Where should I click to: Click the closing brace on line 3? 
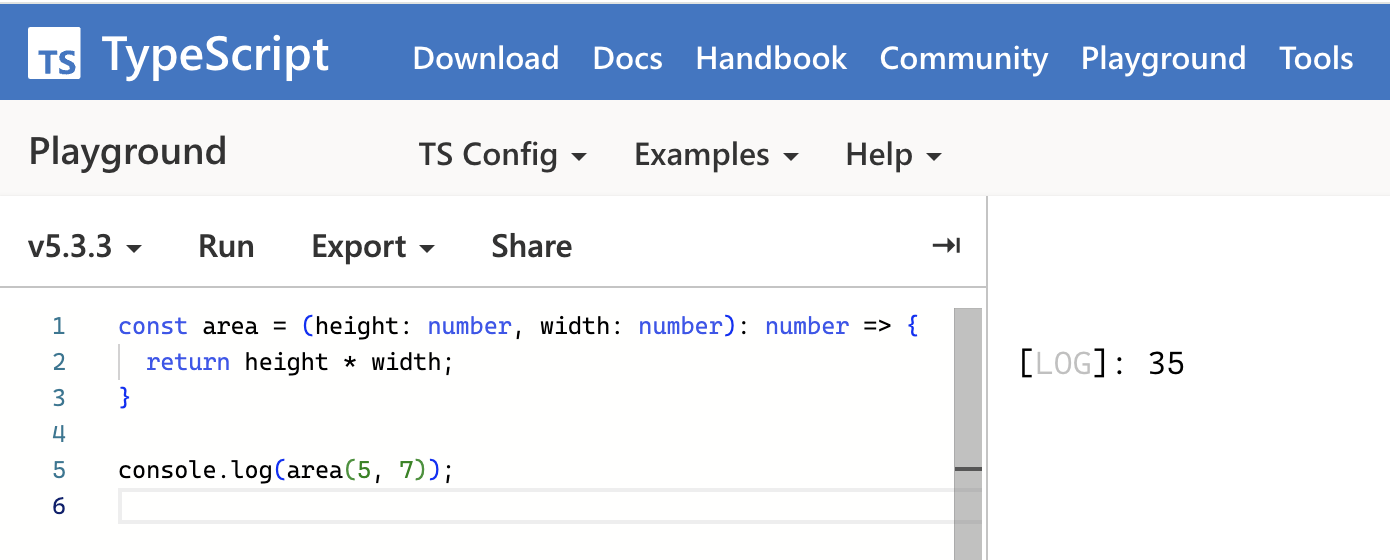[x=124, y=398]
